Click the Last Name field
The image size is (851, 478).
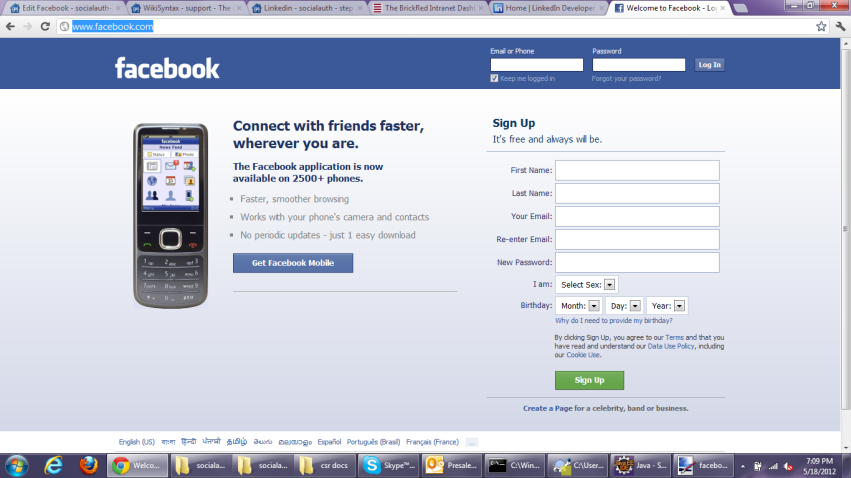[x=637, y=193]
